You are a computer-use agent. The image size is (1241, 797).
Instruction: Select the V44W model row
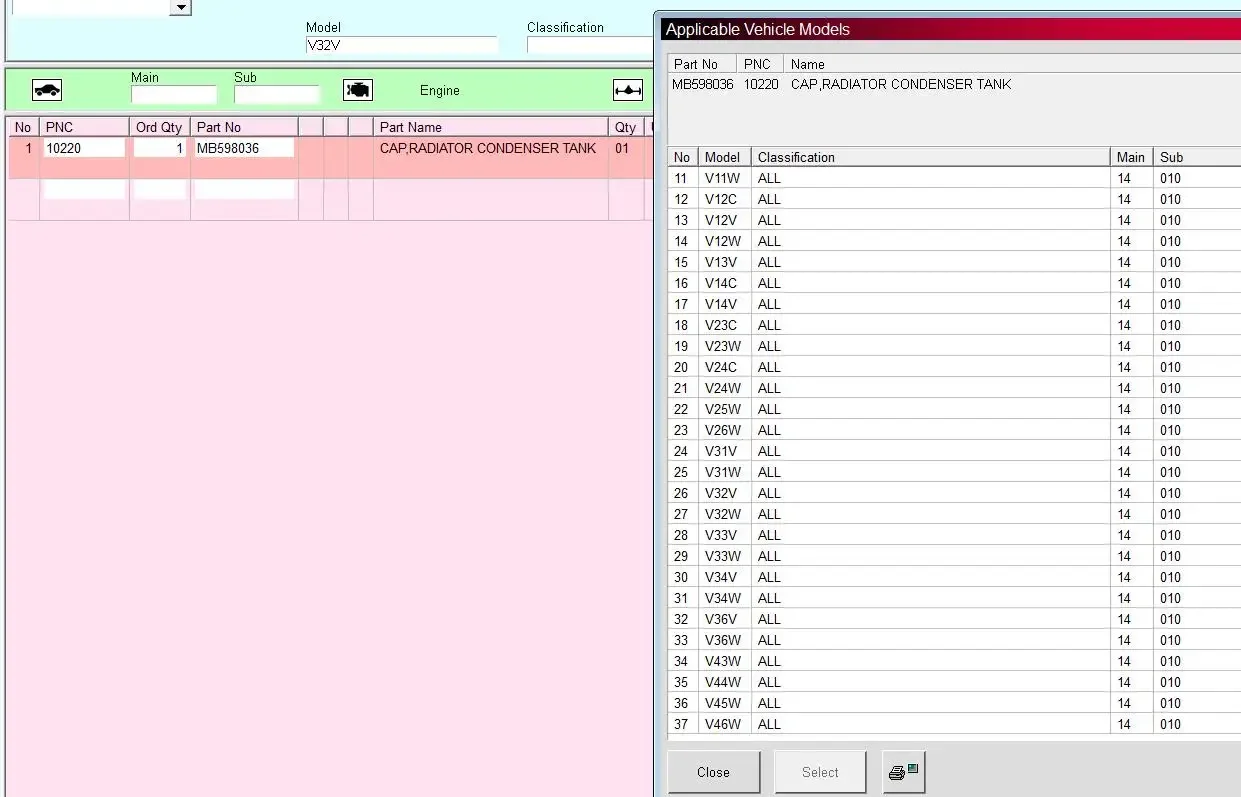954,682
